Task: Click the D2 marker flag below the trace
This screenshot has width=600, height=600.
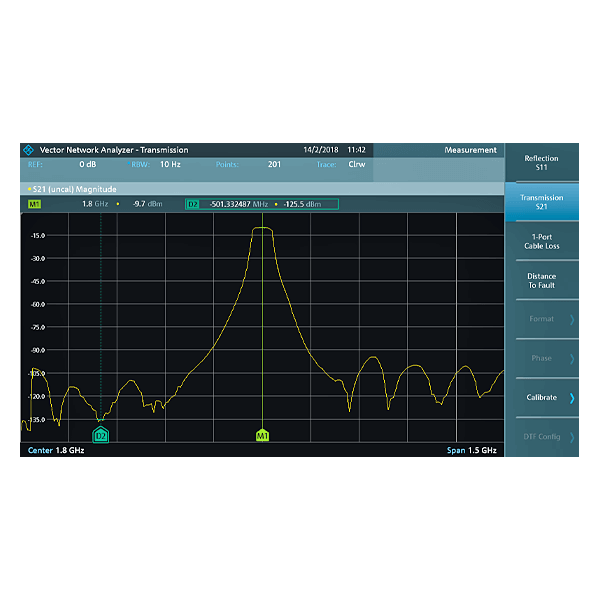Action: tap(100, 436)
